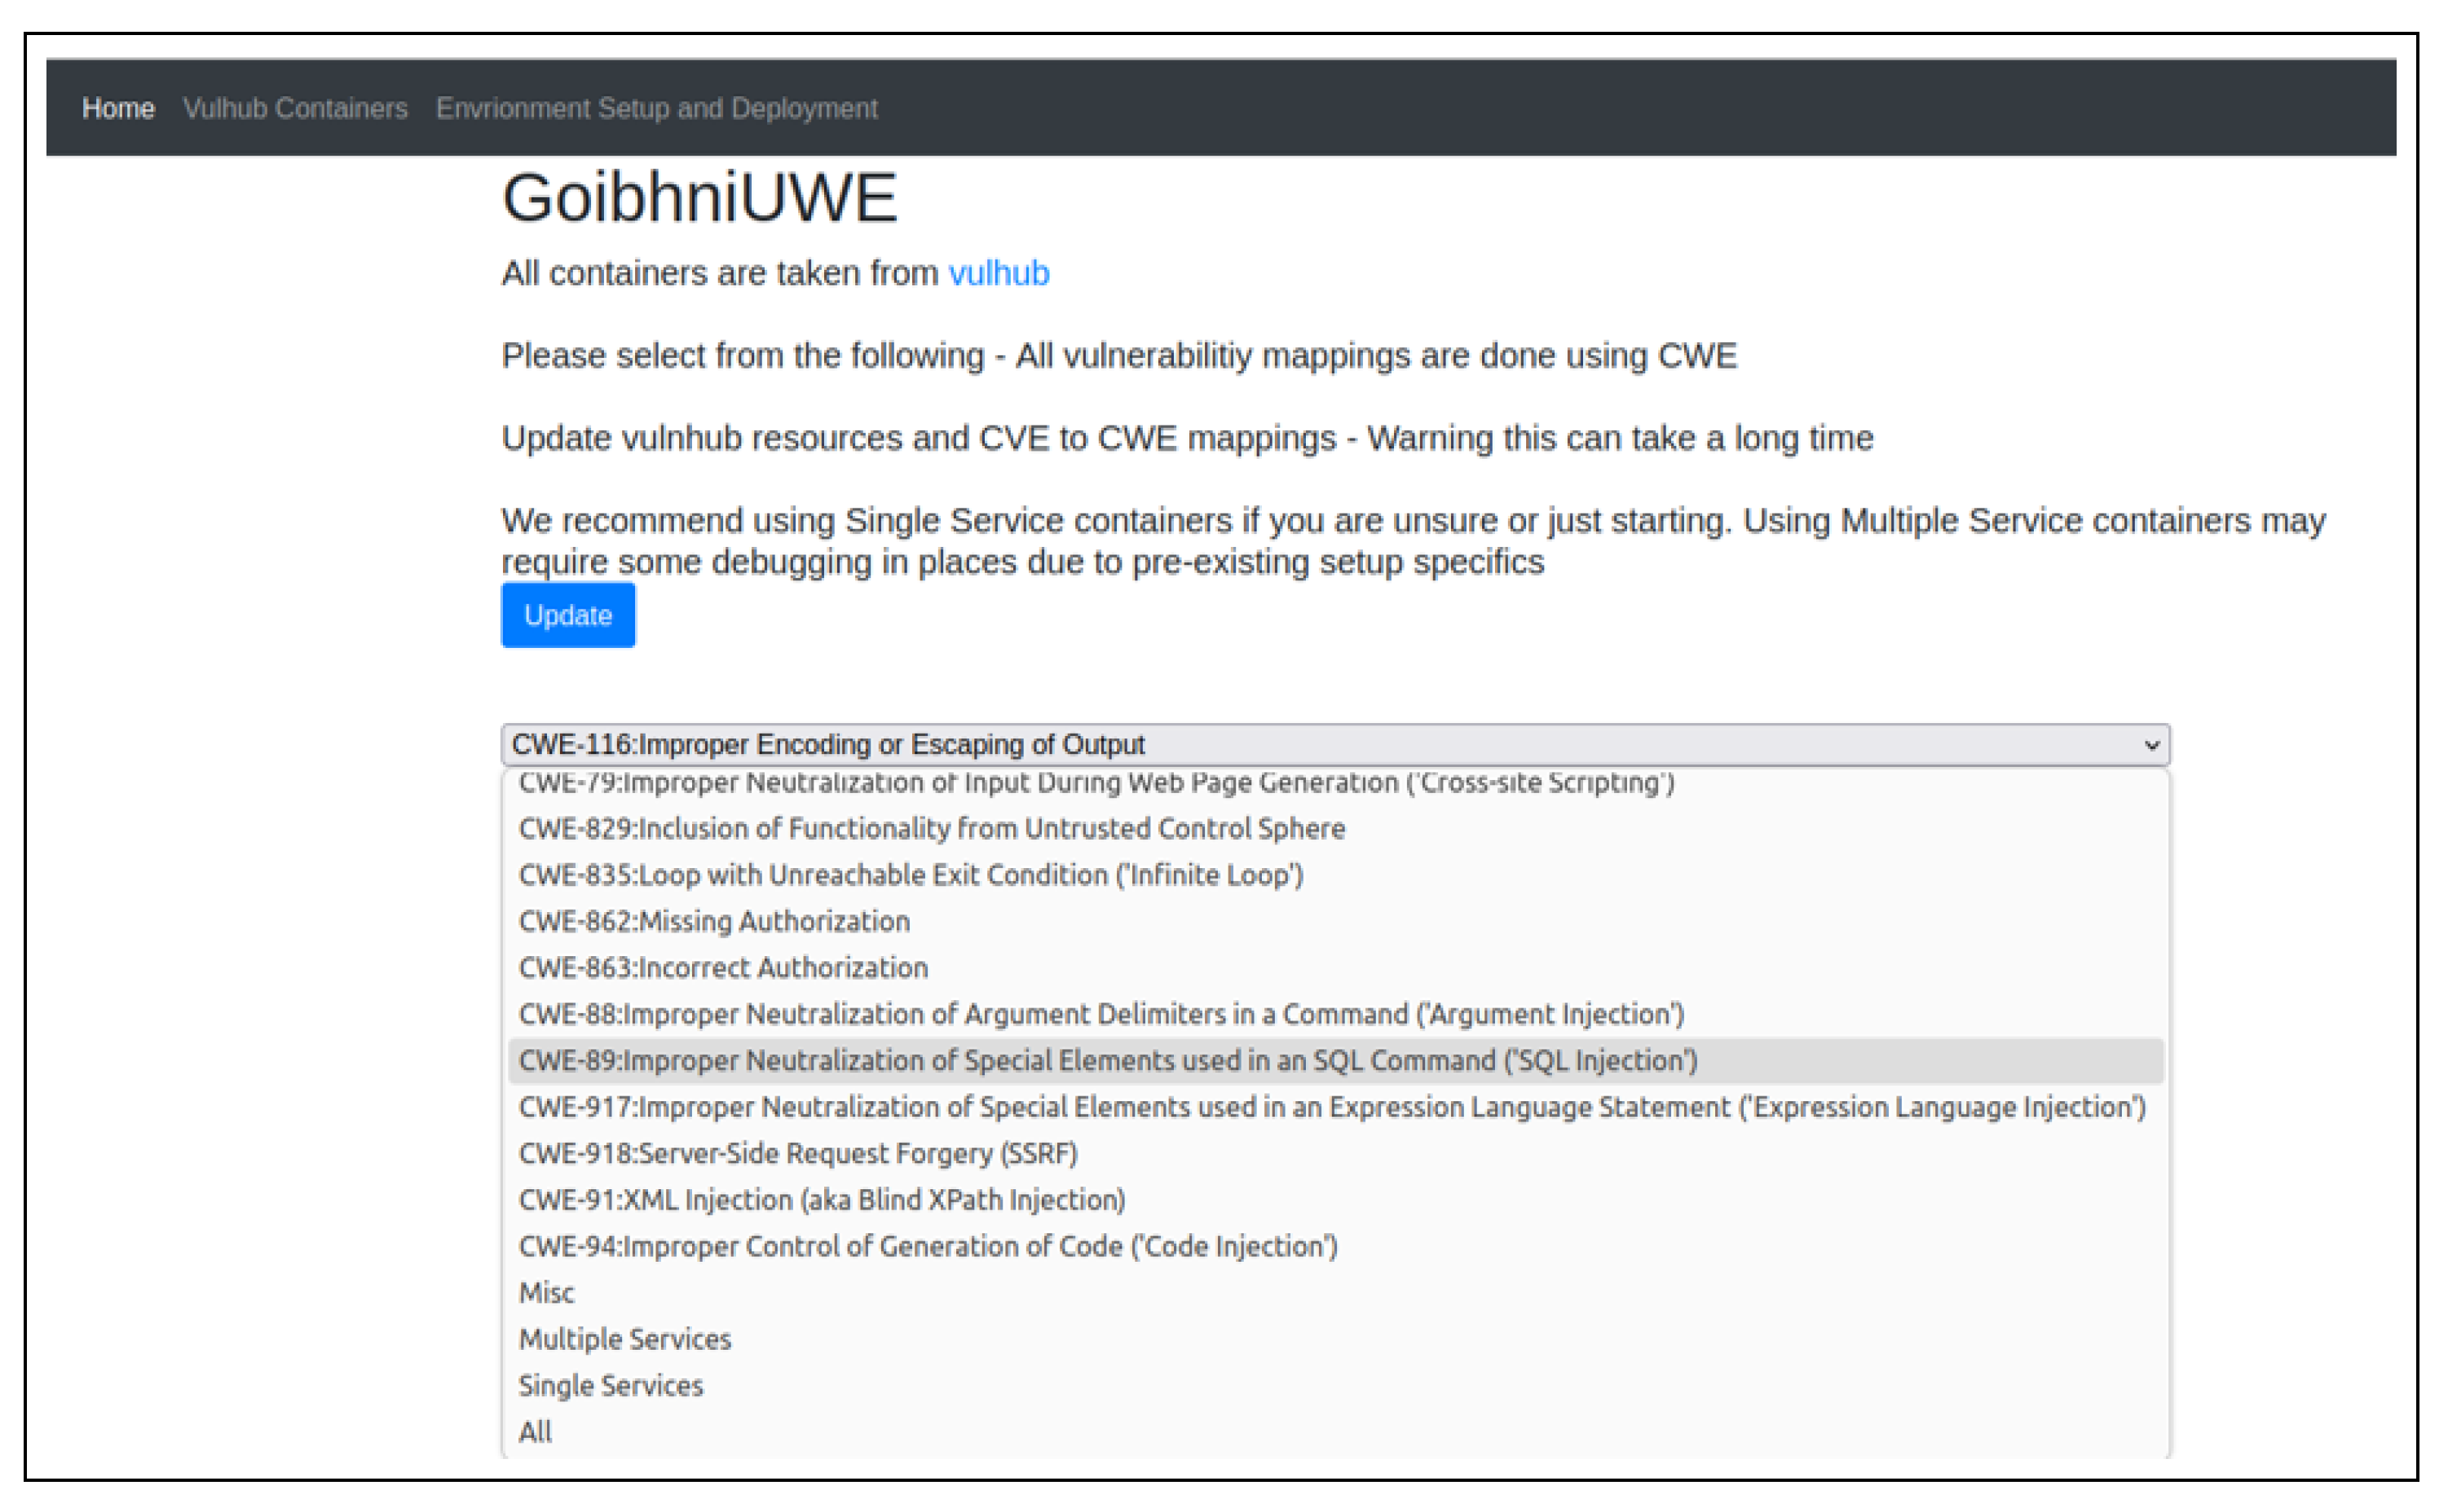Screen dimensions: 2448x1512
Task: Select CWE-91 XML Injection option
Action: [821, 1199]
